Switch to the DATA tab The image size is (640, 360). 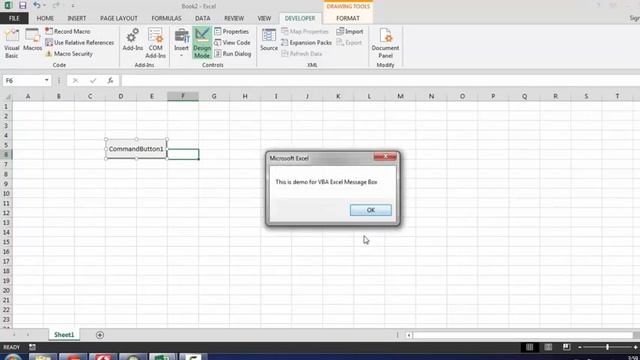202,18
